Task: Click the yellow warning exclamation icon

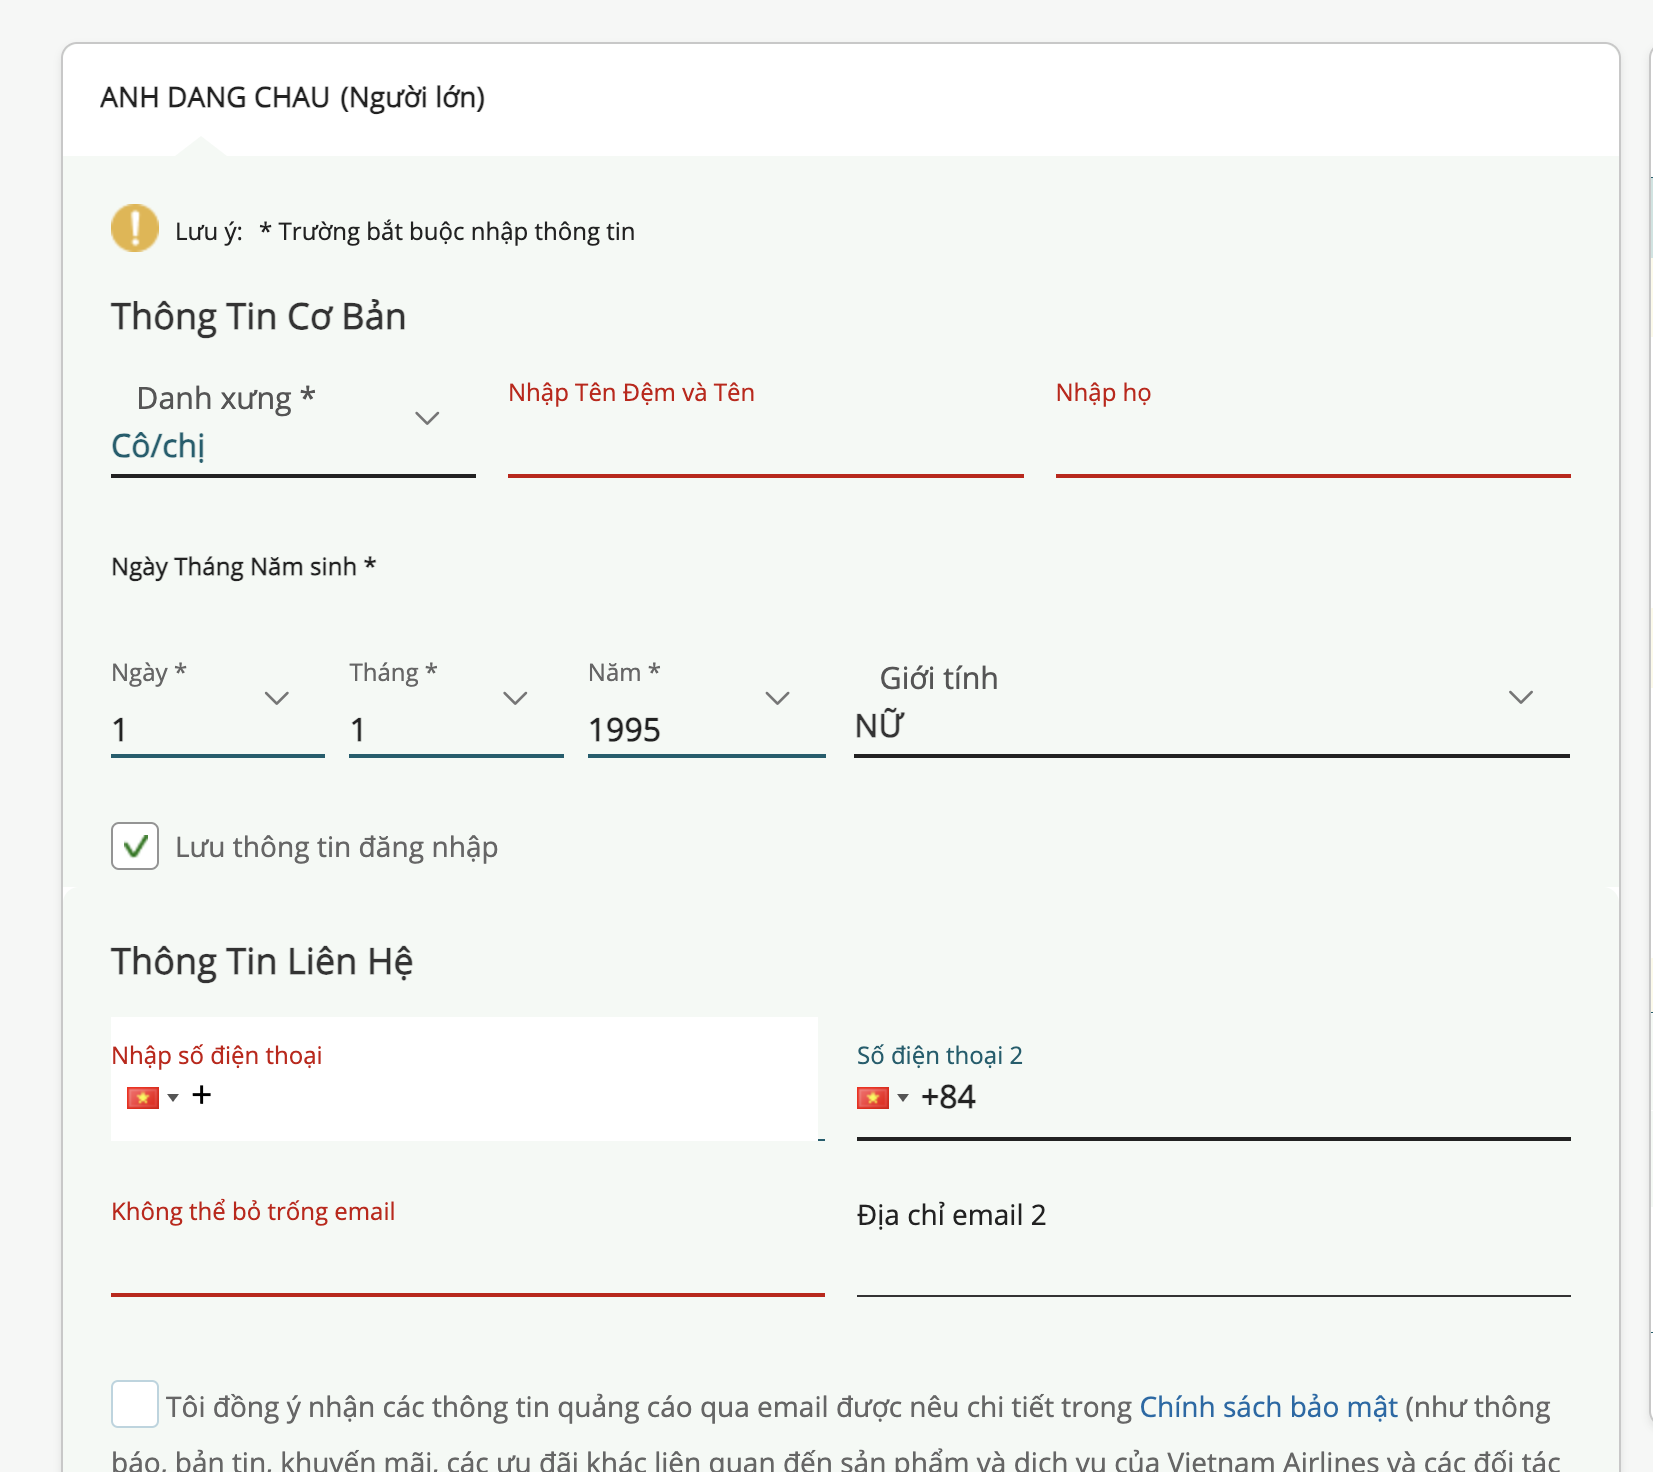Action: click(x=135, y=228)
